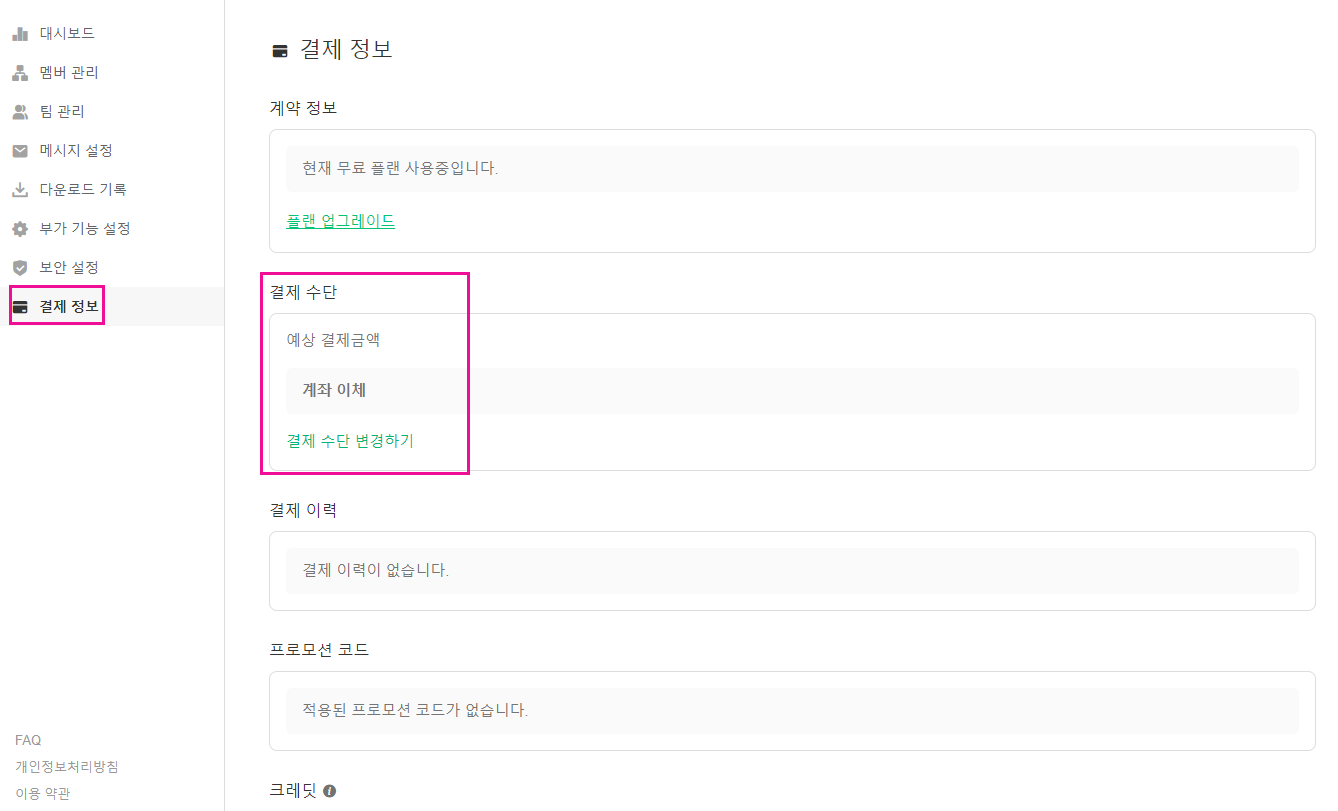Click the 적용된 프로모션 코드가 없습니다 box

tap(791, 710)
